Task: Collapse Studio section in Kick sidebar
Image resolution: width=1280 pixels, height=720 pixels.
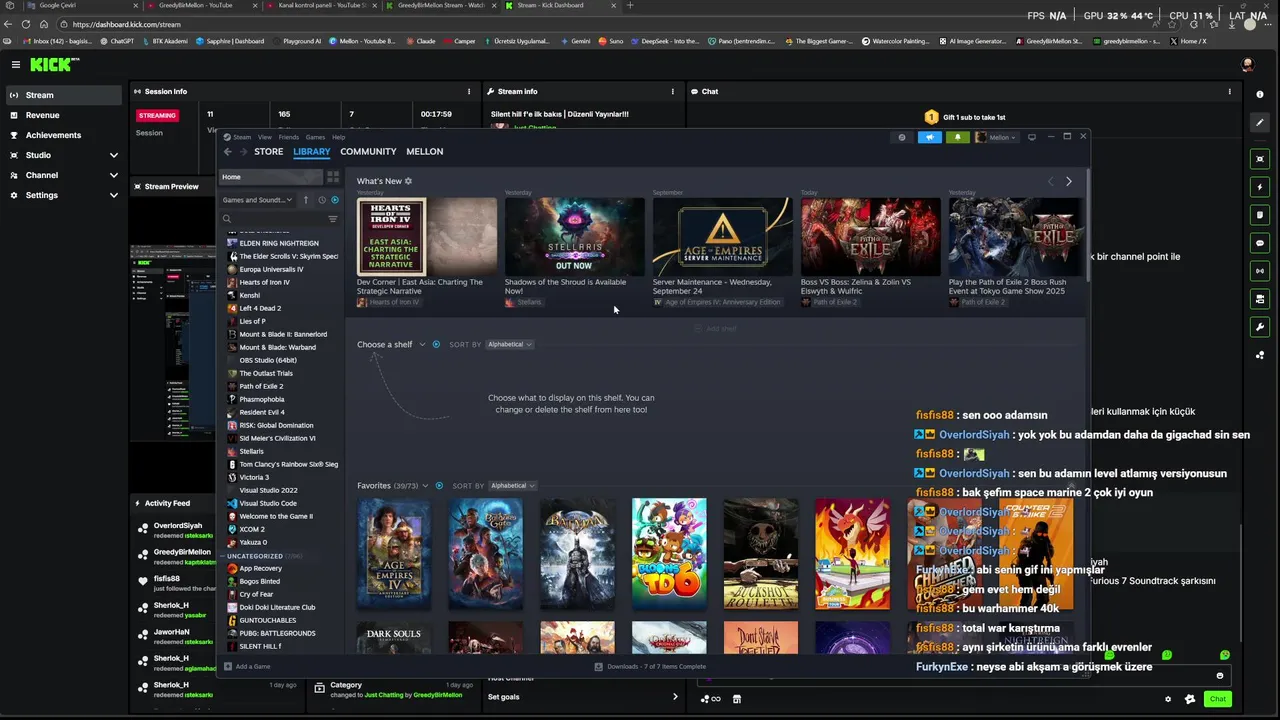Action: [113, 155]
